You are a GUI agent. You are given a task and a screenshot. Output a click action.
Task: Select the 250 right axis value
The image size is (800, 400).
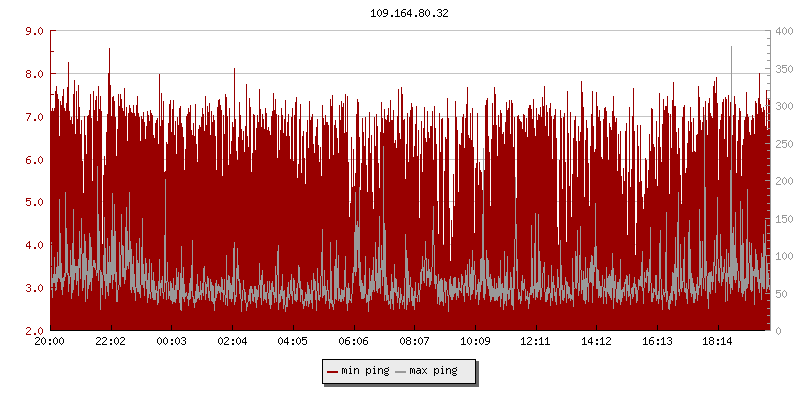[x=783, y=143]
